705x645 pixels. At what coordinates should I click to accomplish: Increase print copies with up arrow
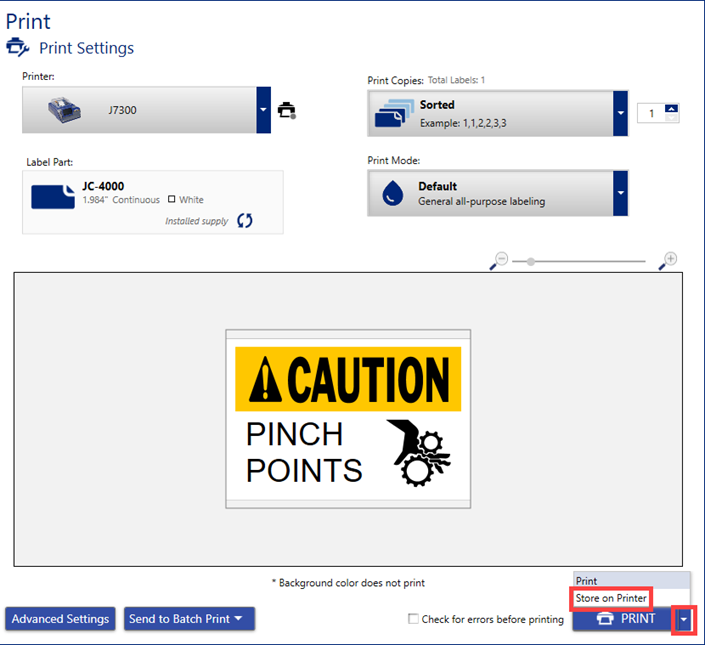(x=671, y=108)
